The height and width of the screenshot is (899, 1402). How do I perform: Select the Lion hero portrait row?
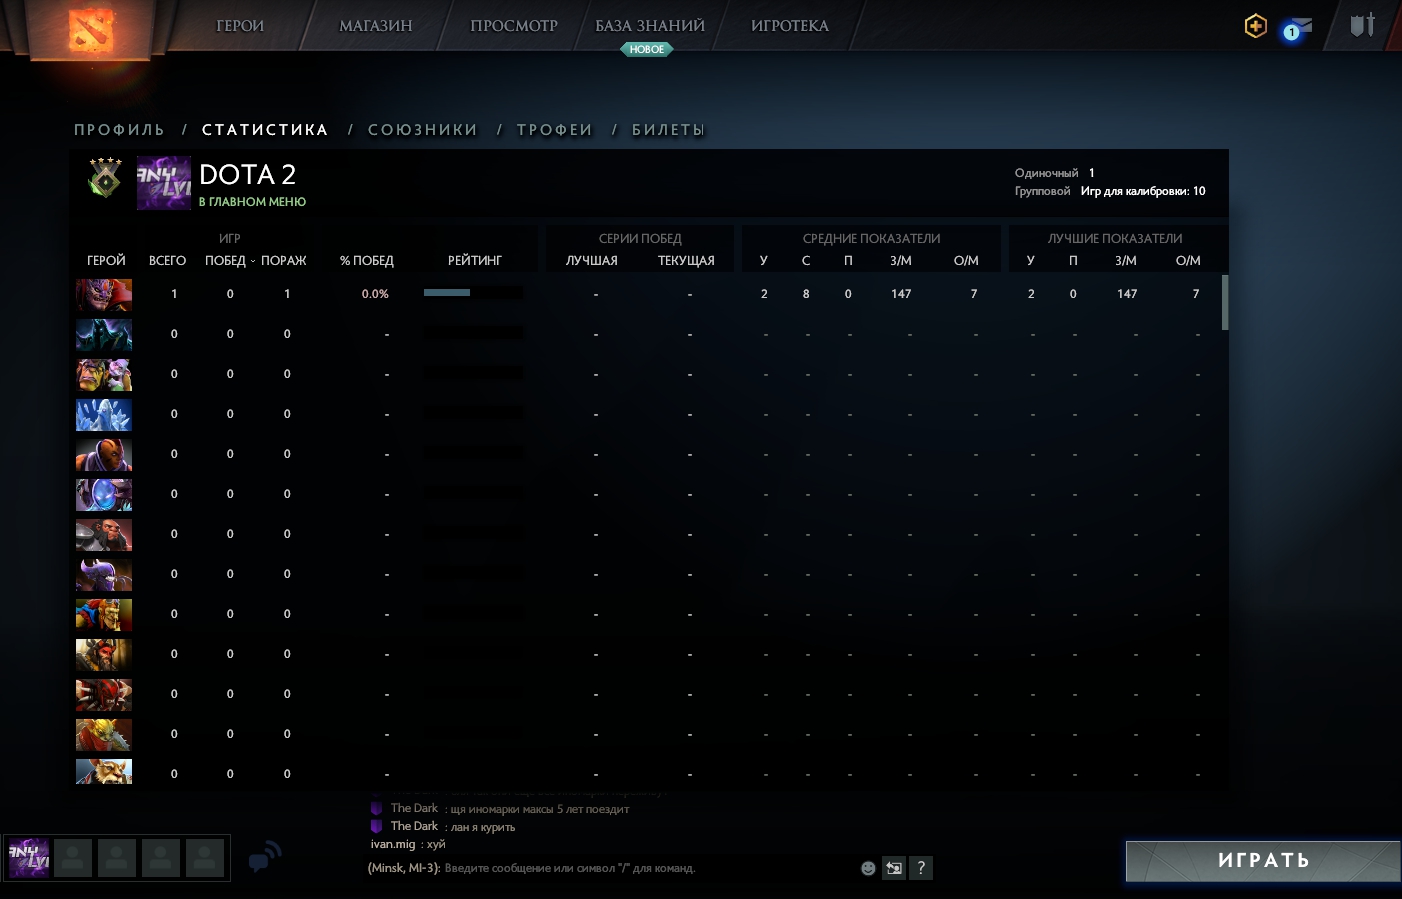[104, 295]
